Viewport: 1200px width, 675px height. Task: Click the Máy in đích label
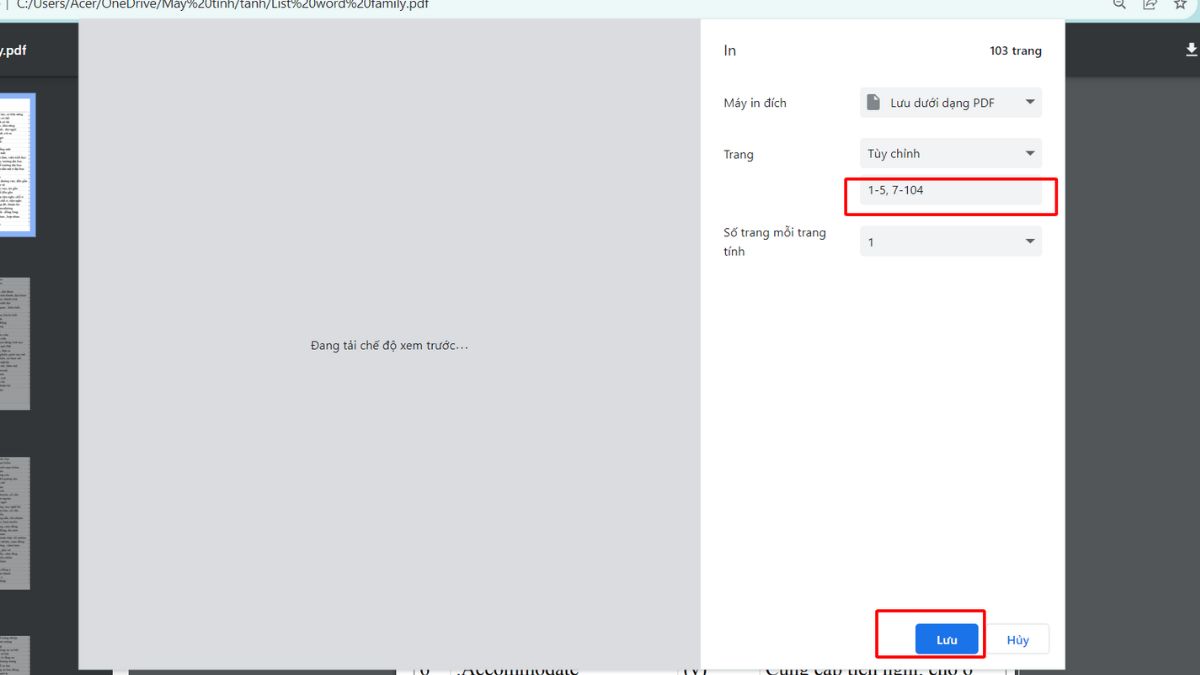pyautogui.click(x=755, y=103)
